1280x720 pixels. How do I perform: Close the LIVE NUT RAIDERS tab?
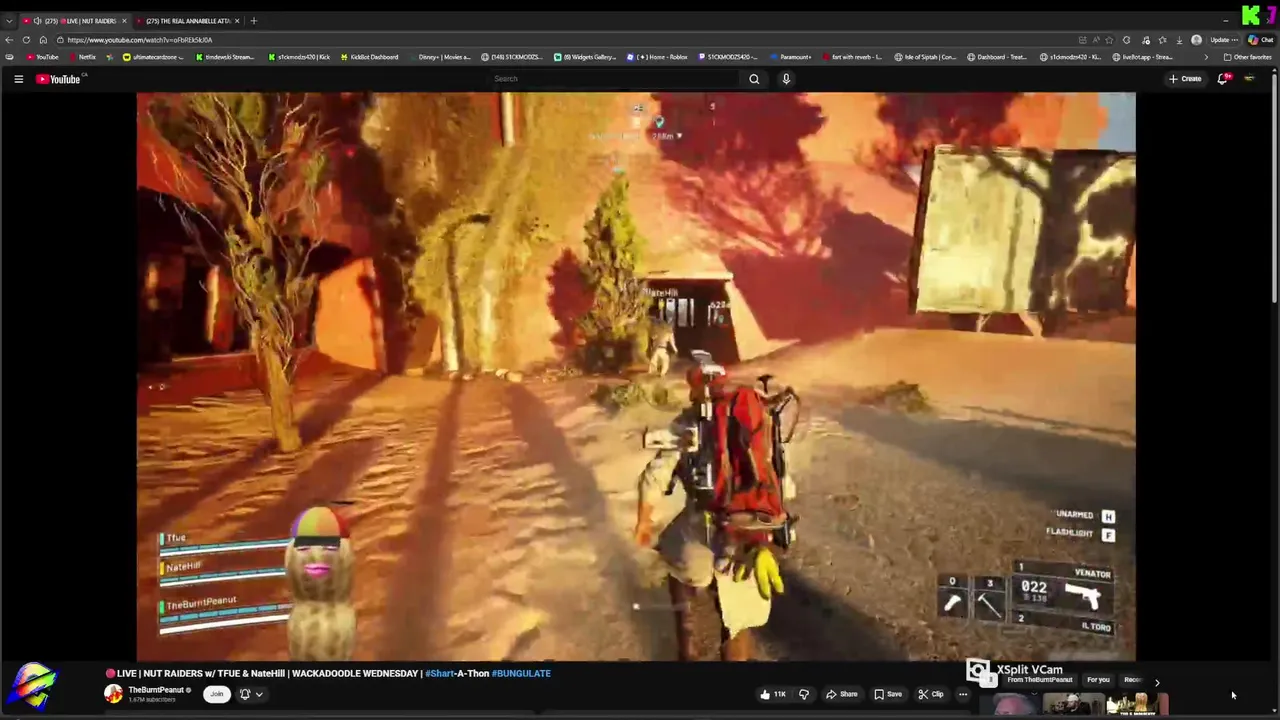point(125,21)
